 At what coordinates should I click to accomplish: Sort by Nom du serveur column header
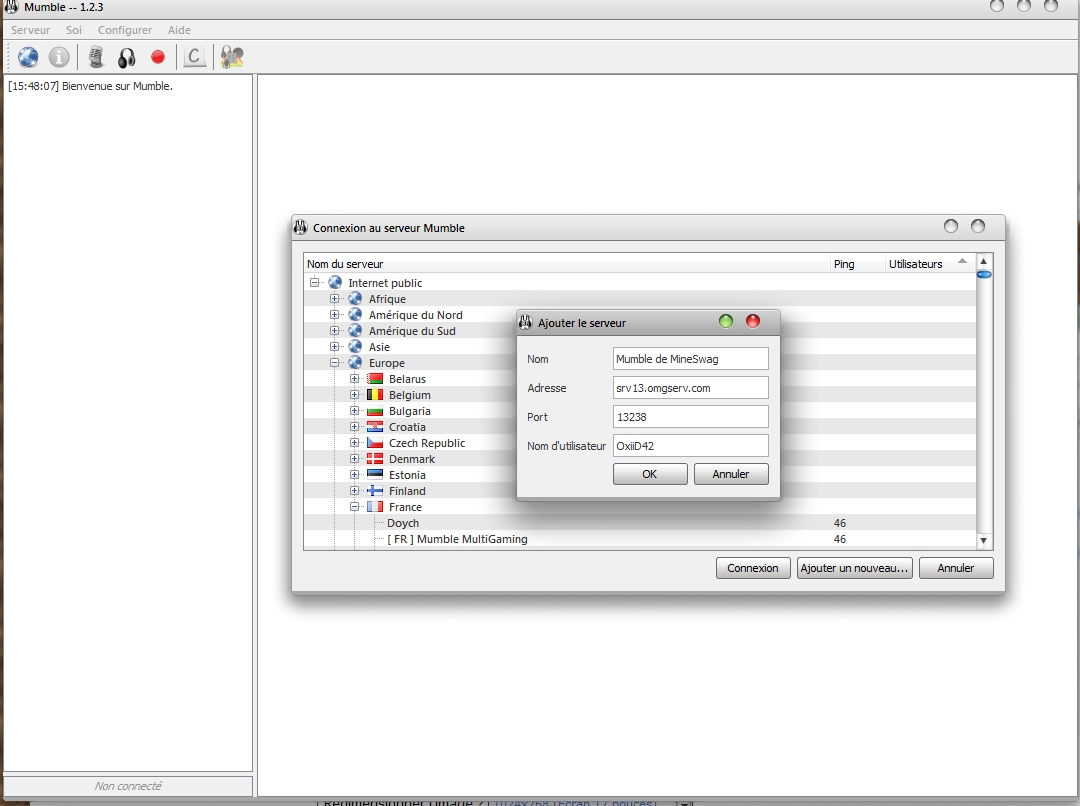(x=566, y=264)
